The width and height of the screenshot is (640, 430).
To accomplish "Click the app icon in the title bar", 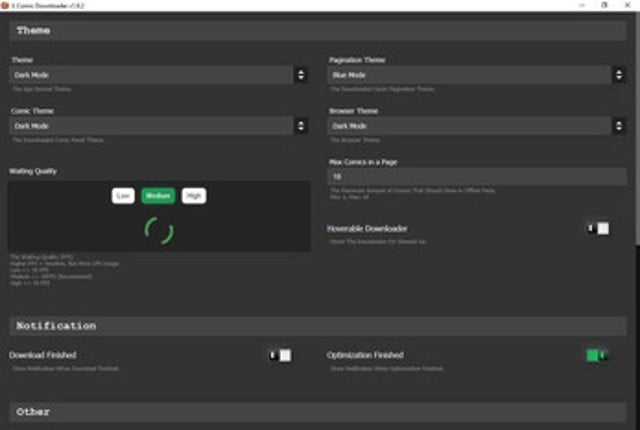I will [x=5, y=5].
